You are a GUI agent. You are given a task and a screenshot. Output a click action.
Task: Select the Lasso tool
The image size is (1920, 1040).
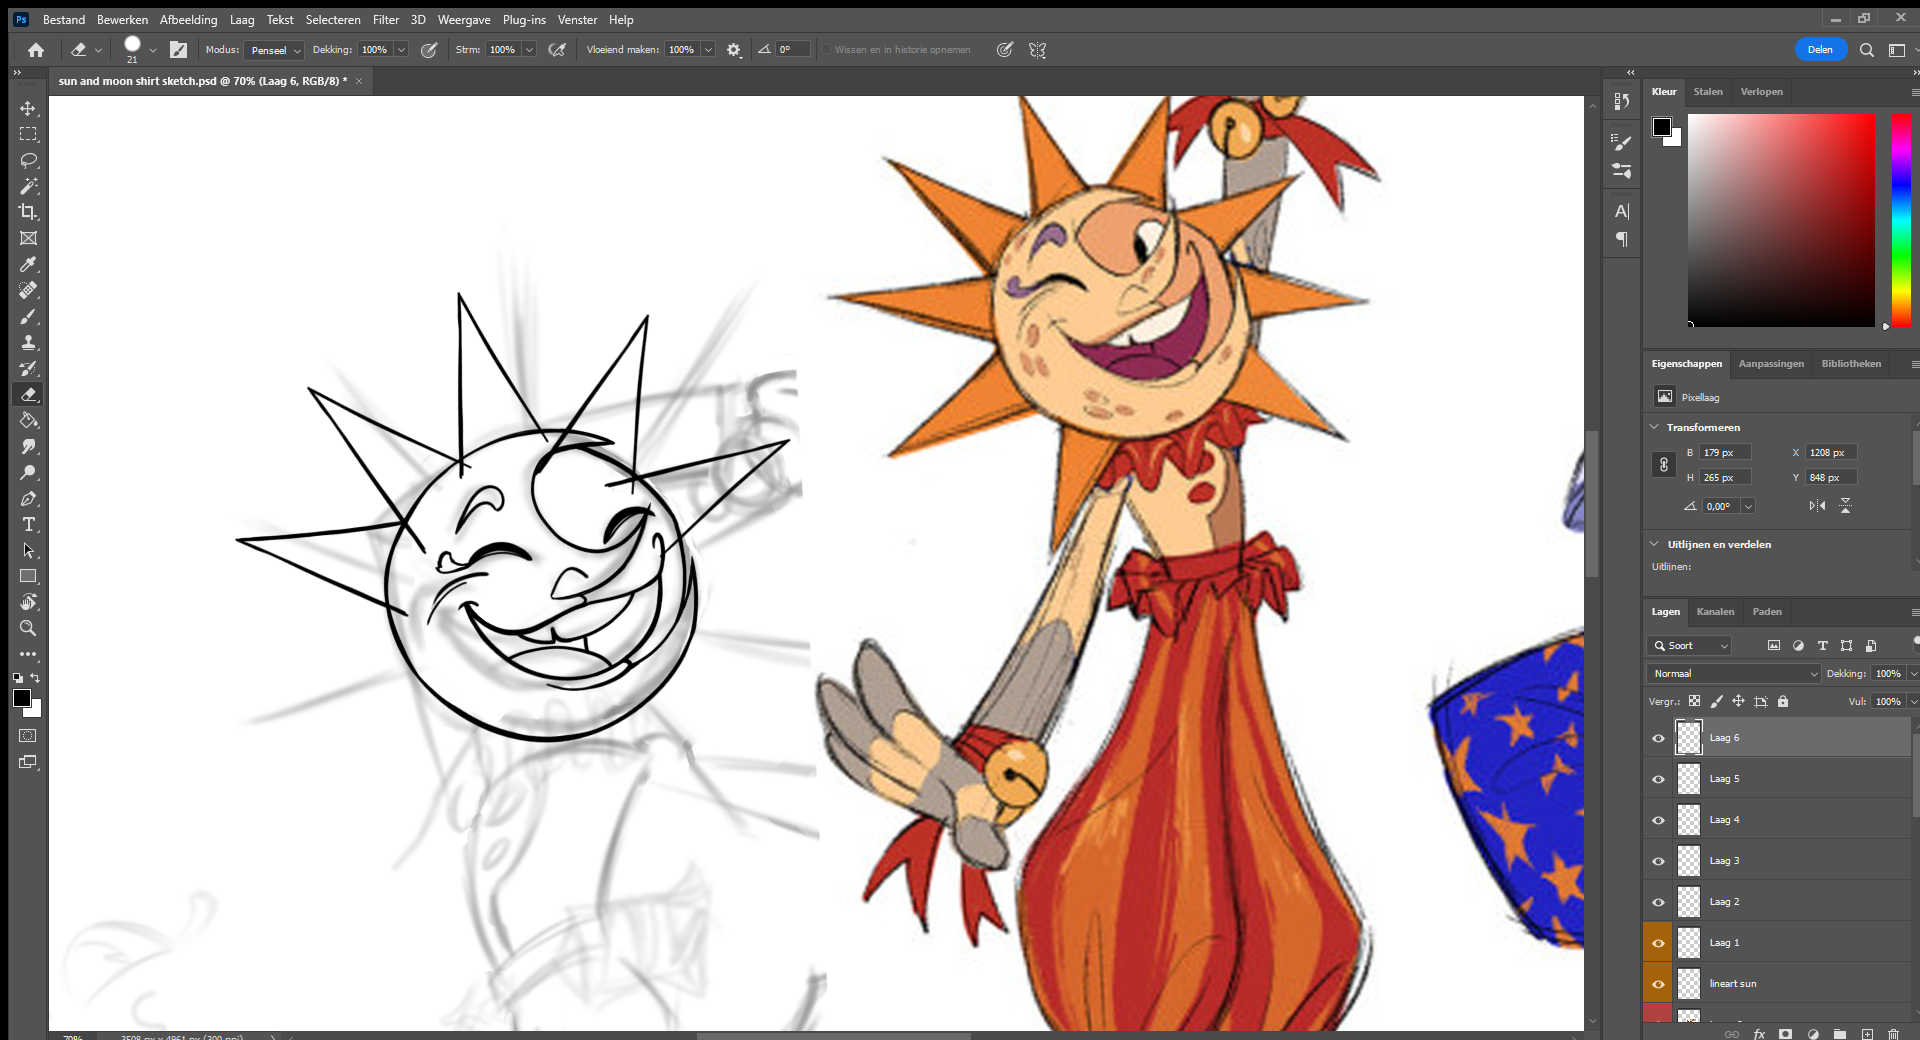(28, 160)
